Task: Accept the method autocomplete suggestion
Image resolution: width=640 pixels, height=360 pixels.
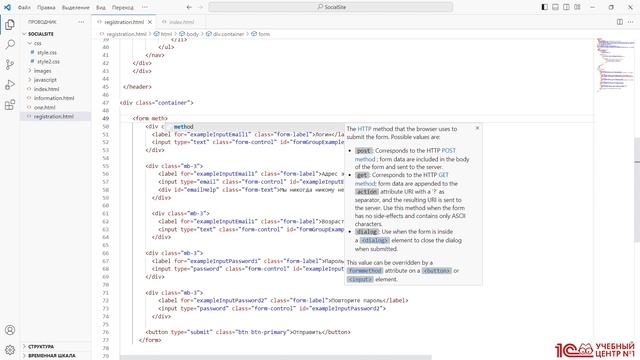Action: pyautogui.click(x=254, y=127)
